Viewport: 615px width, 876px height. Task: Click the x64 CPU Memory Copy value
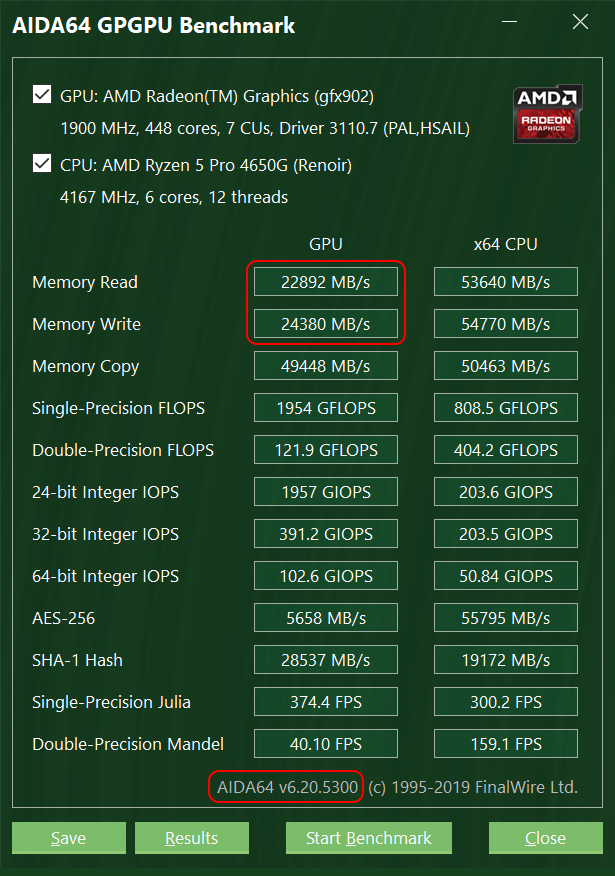pyautogui.click(x=506, y=366)
